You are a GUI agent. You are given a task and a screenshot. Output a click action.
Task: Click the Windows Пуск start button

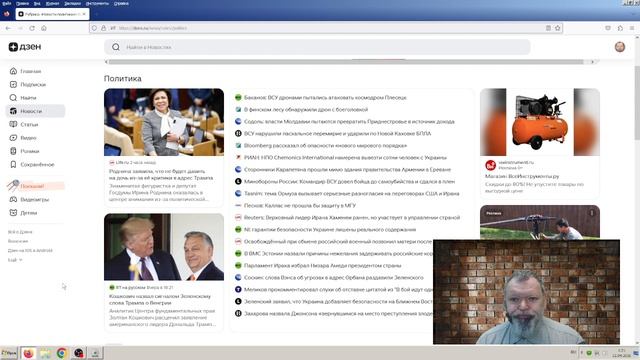(9, 353)
